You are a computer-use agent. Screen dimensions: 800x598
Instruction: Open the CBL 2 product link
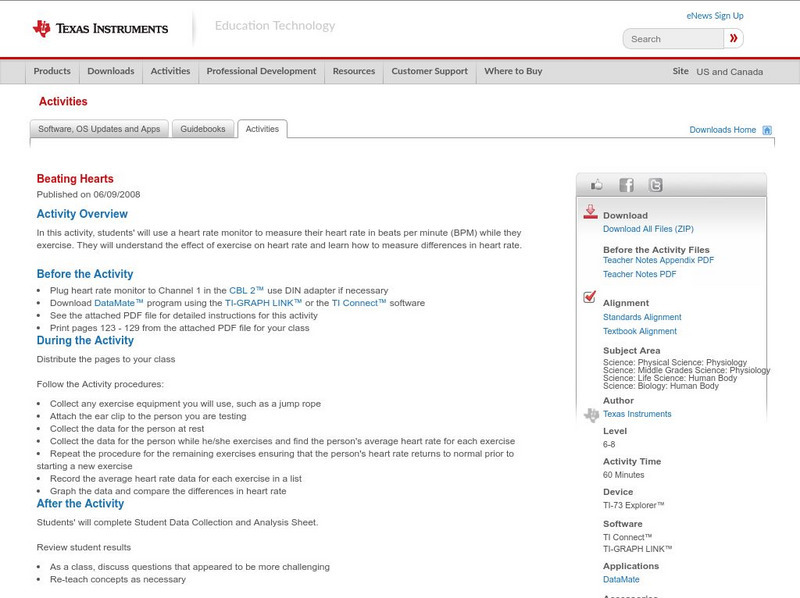coord(246,290)
